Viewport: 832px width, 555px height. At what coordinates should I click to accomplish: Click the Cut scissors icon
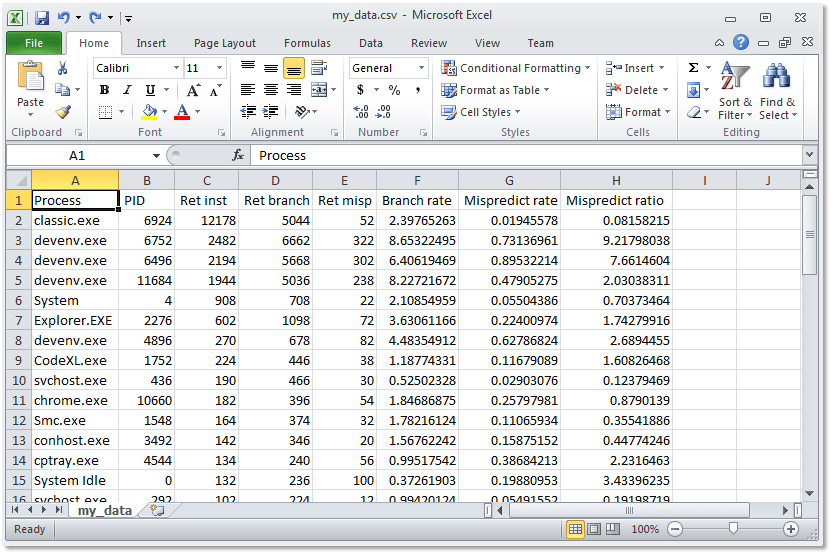[63, 68]
